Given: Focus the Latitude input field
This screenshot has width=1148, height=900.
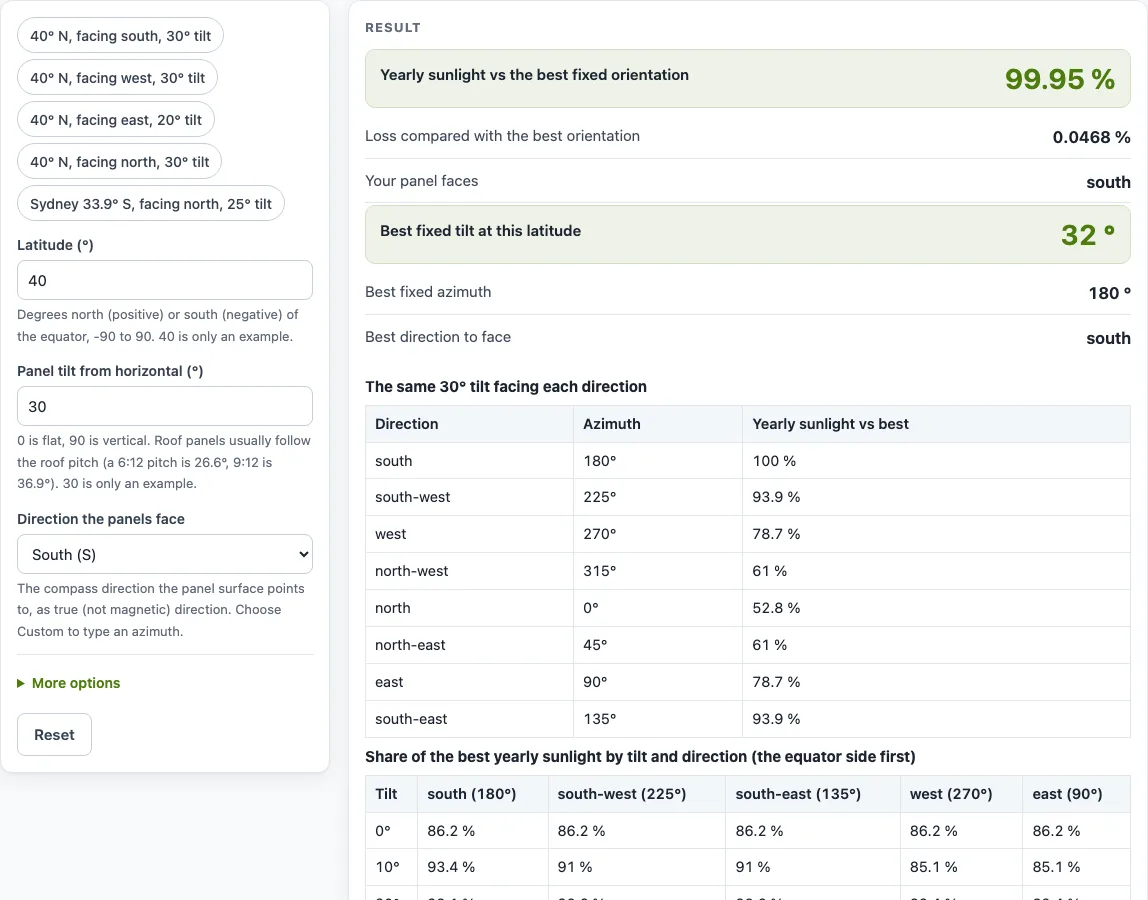Looking at the screenshot, I should pos(165,280).
